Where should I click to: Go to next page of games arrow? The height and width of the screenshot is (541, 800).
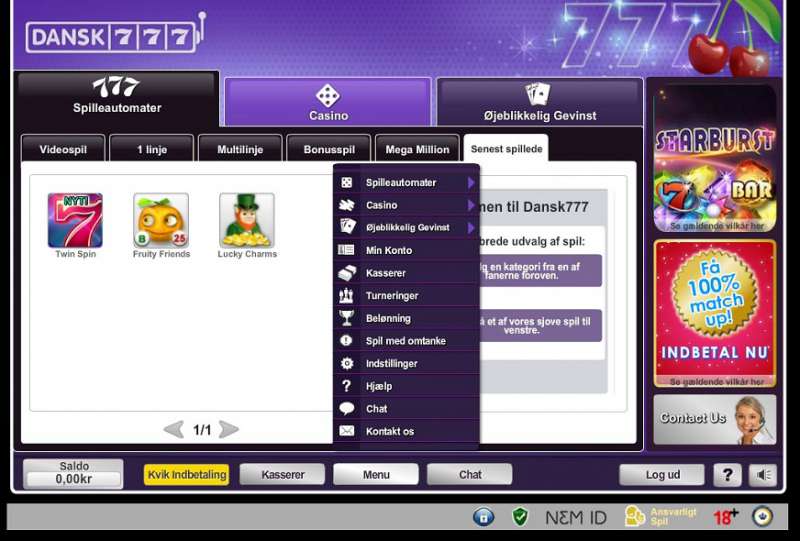tap(229, 430)
